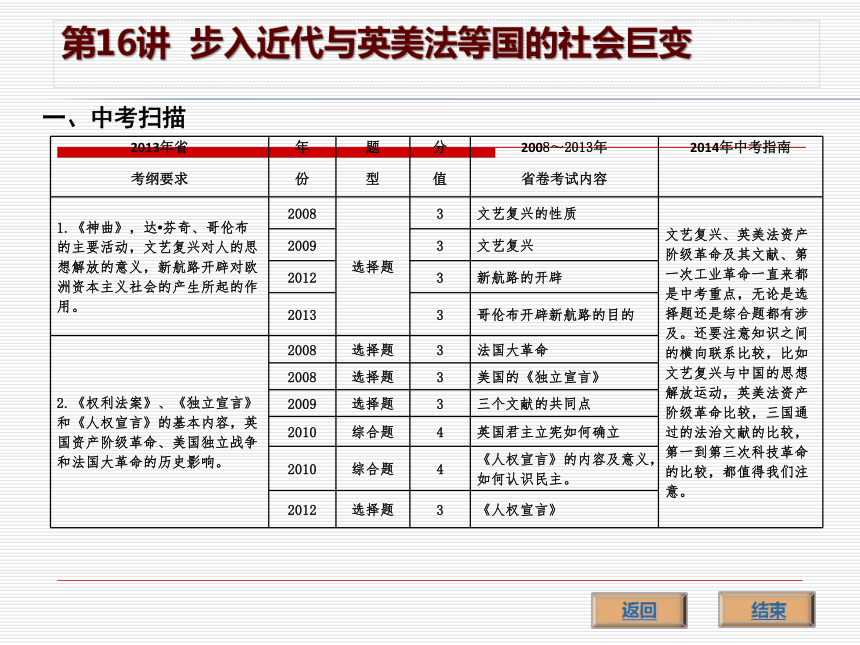Click the 省卷考试内容 header cell
Image resolution: width=860 pixels, height=645 pixels.
click(x=564, y=167)
